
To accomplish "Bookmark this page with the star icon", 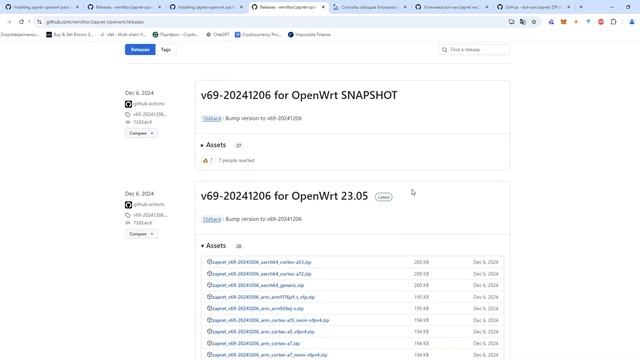I will coord(534,22).
